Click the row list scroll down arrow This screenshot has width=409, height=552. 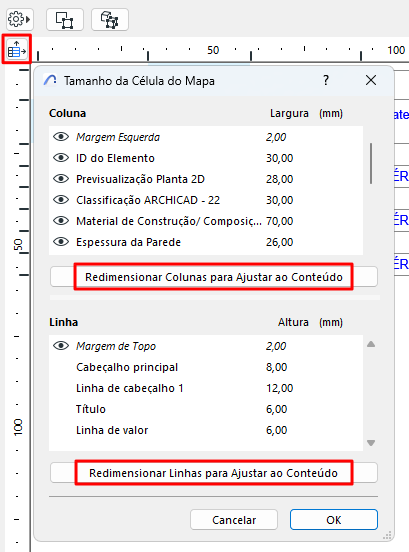pyautogui.click(x=371, y=443)
